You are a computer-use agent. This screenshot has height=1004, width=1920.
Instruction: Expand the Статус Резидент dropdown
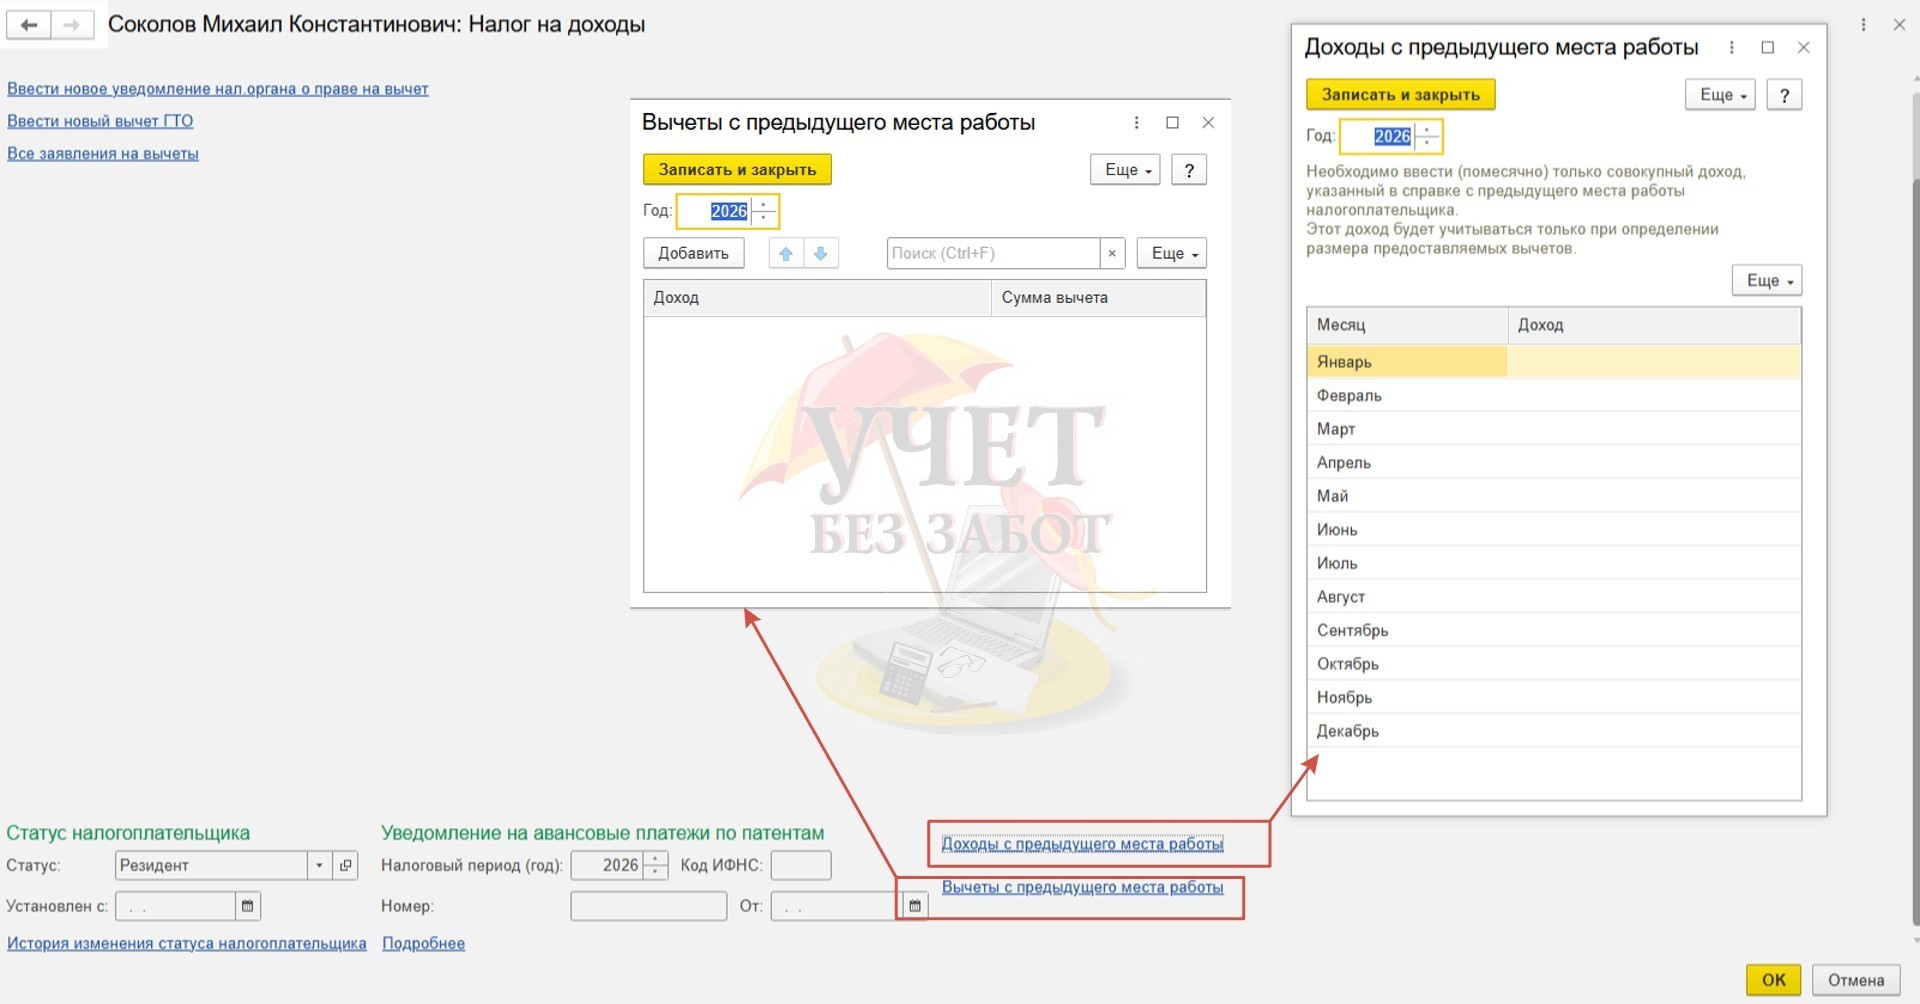coord(319,865)
